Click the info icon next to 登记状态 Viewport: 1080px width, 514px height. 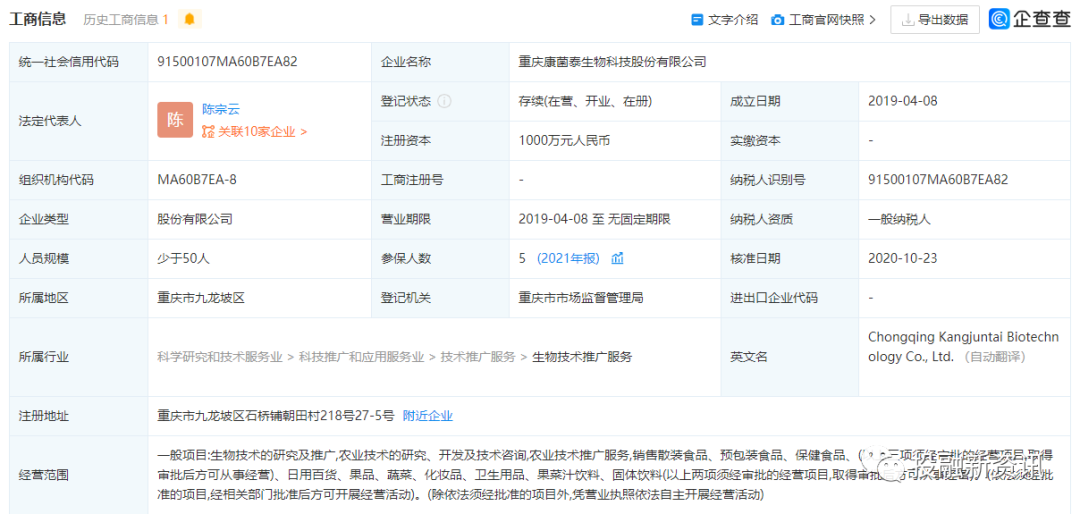[x=445, y=101]
